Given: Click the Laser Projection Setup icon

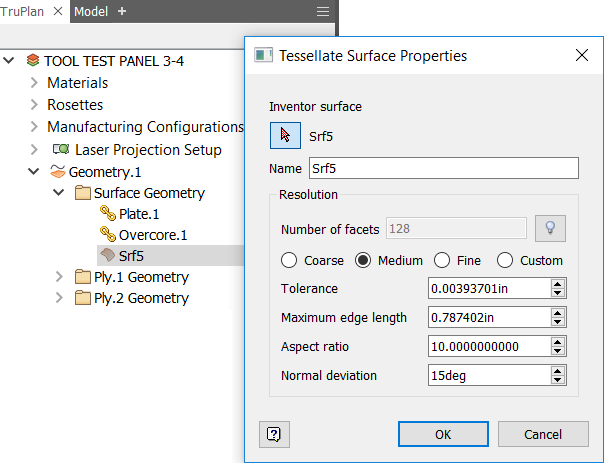Looking at the screenshot, I should tap(61, 149).
